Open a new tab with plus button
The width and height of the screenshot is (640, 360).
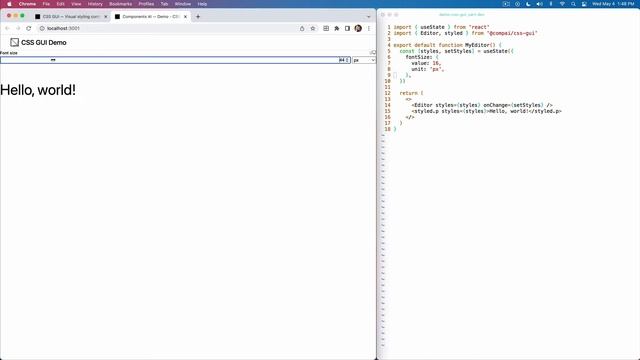[198, 17]
